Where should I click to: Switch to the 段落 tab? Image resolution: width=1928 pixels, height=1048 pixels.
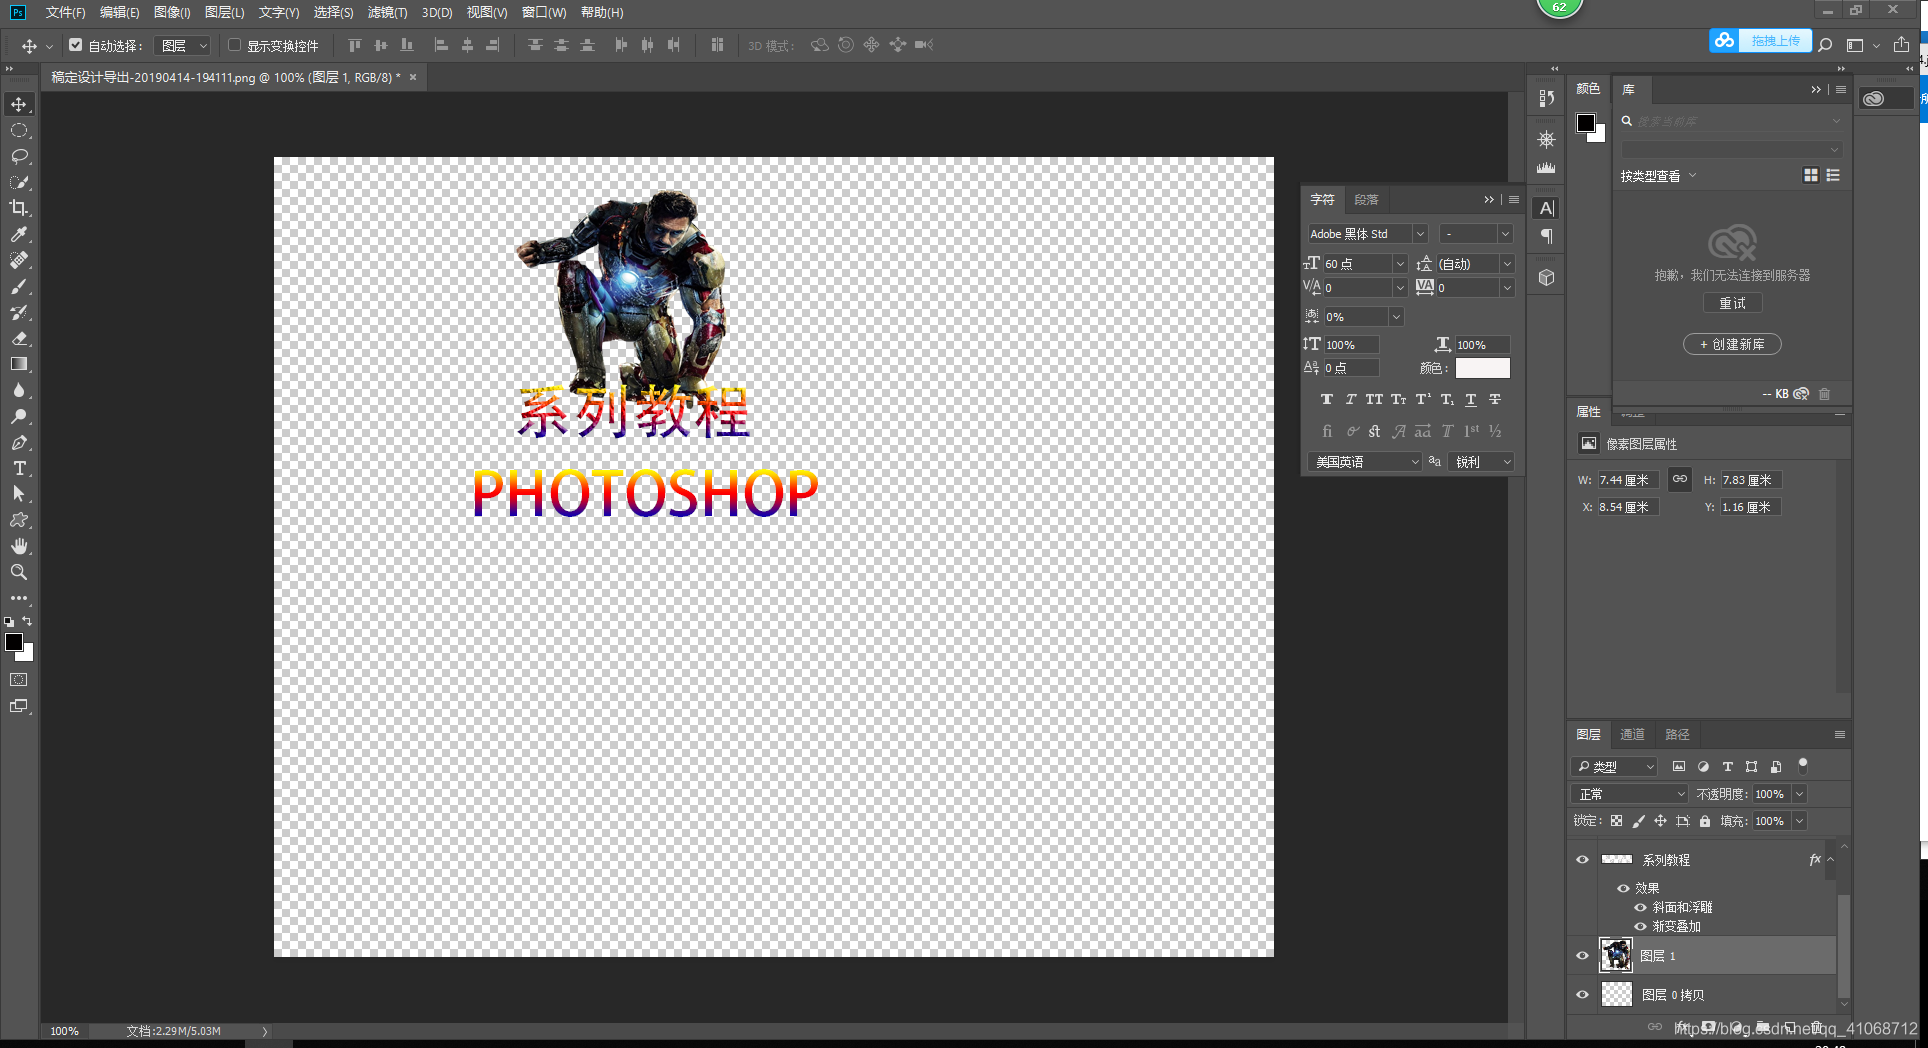1366,199
